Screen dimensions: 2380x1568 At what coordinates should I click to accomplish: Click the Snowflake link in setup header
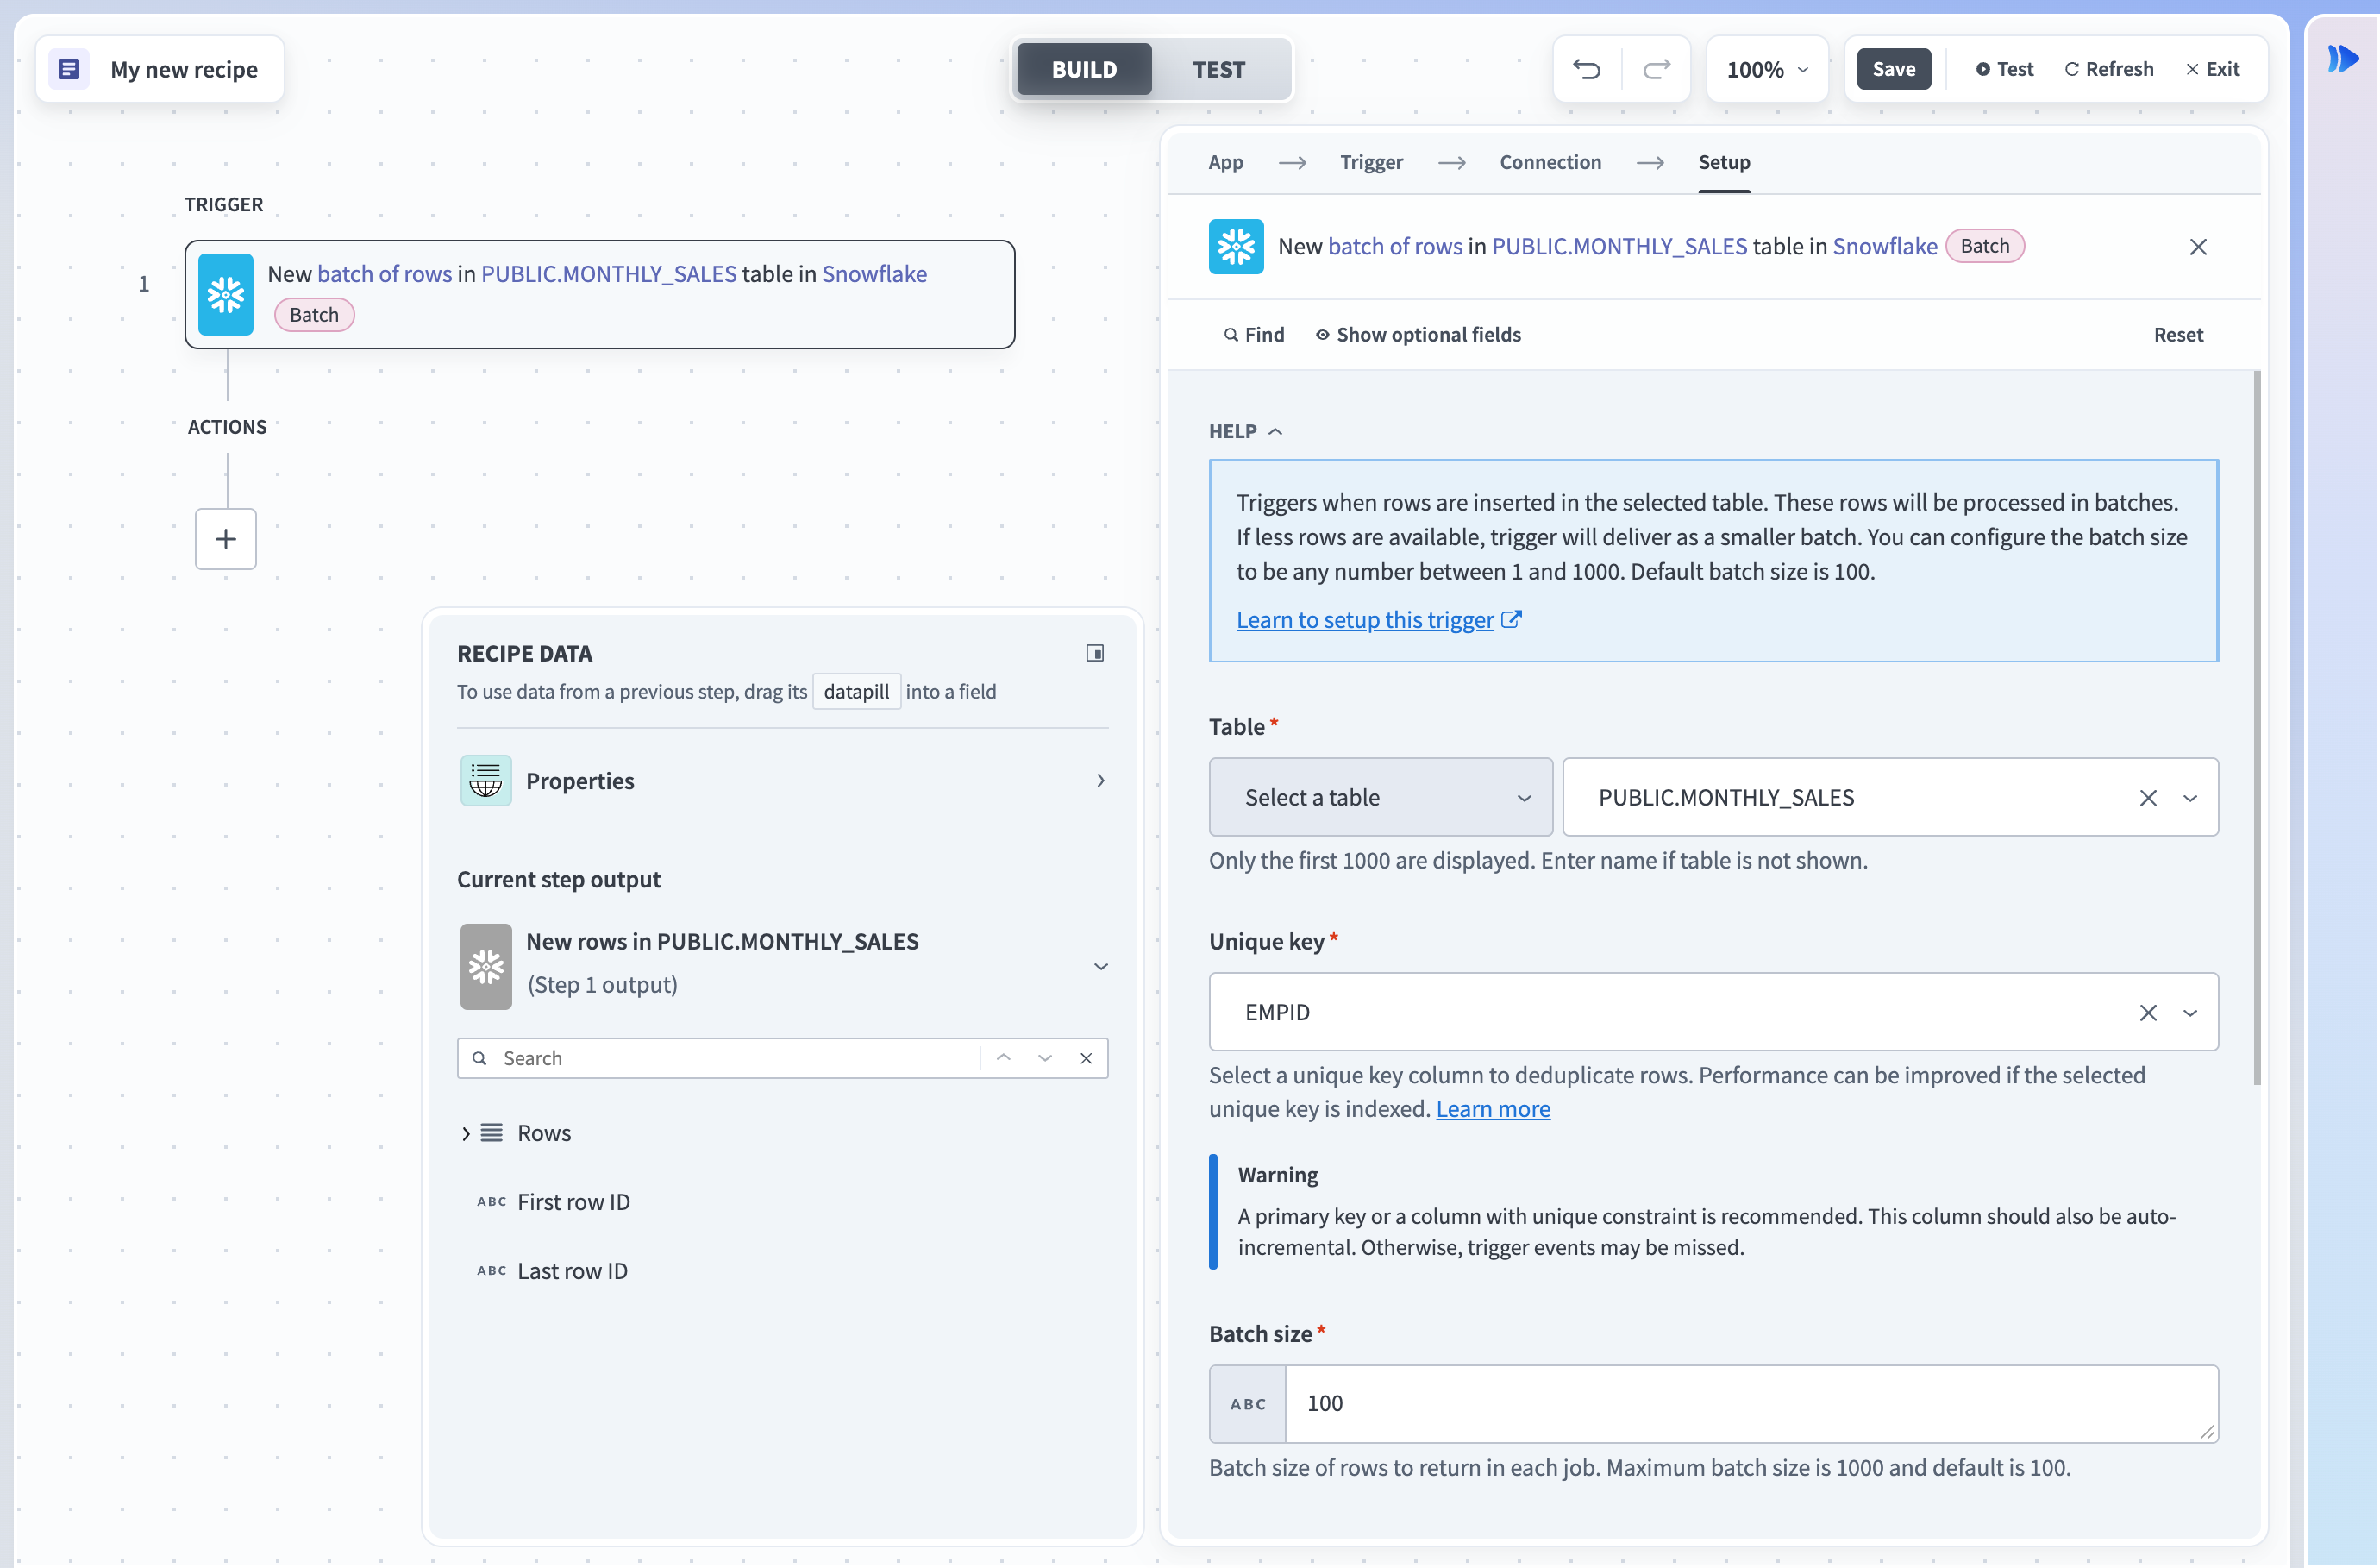pyautogui.click(x=1884, y=246)
